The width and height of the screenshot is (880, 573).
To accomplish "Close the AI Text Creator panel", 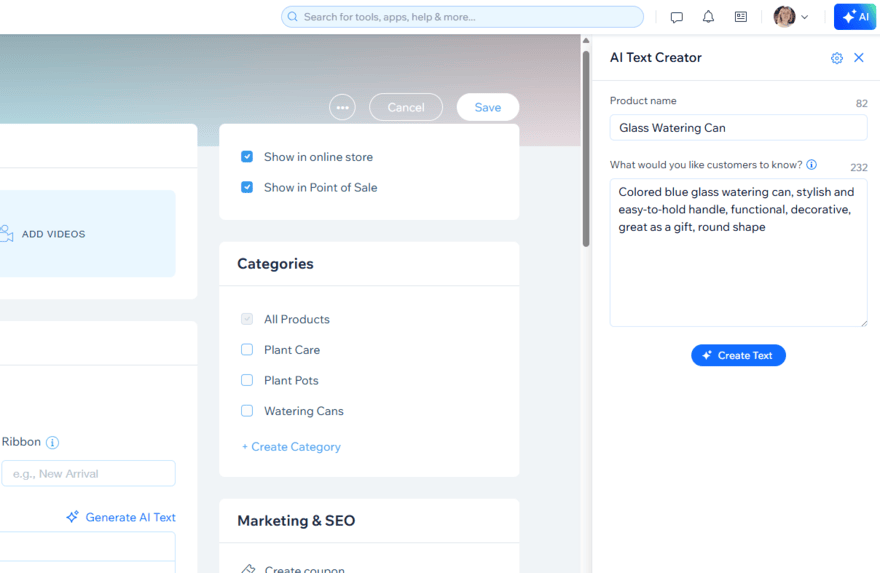I will pos(859,57).
